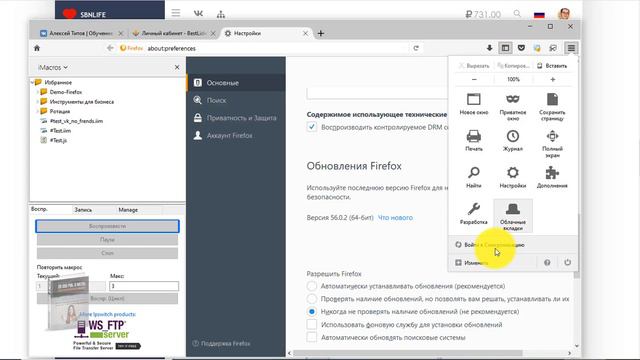This screenshot has height=360, width=640.
Task: Click the VK icon in background page
Action: 198,13
